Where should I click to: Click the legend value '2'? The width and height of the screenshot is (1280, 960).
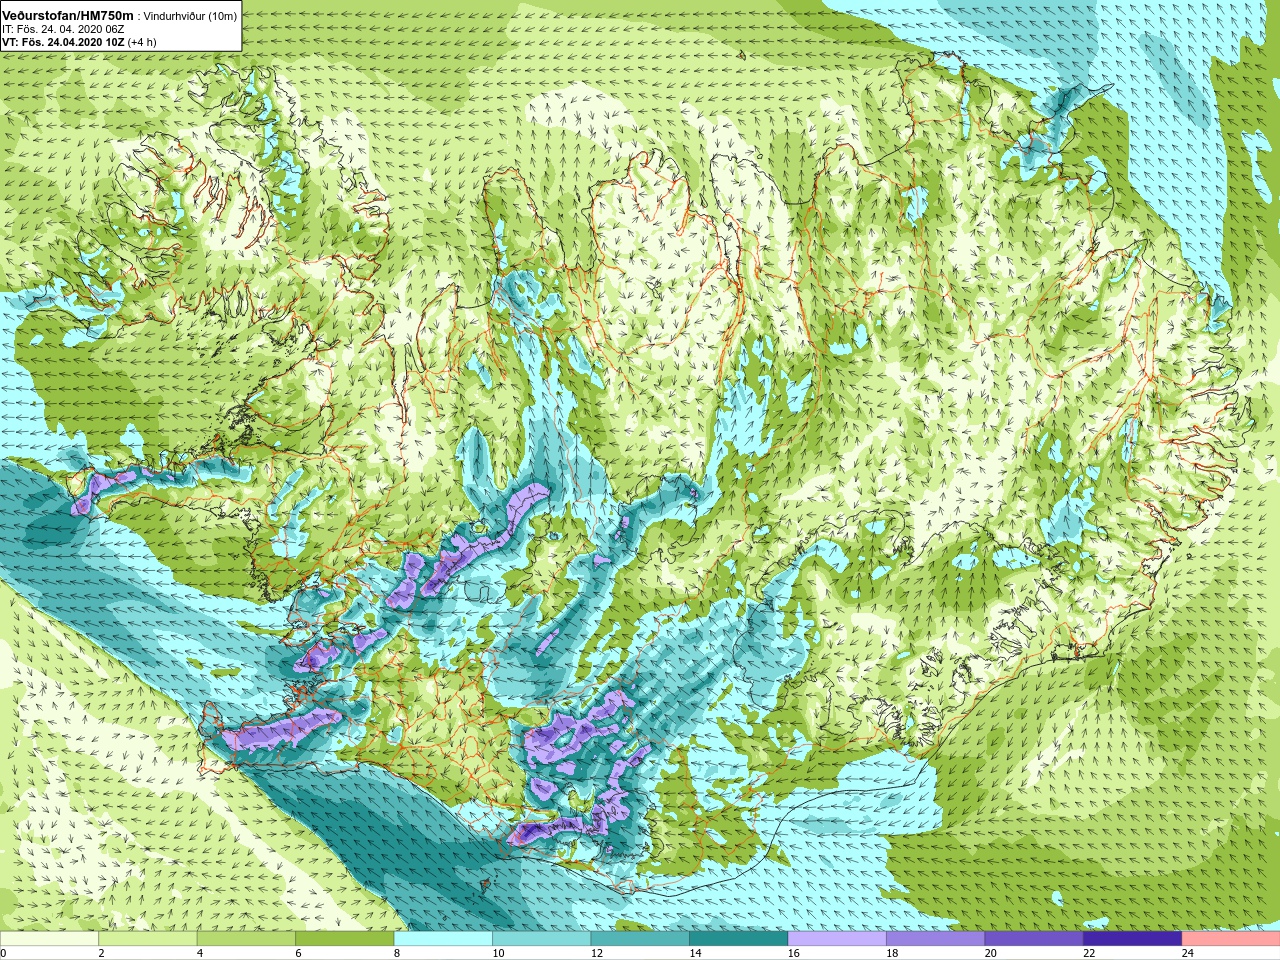click(102, 953)
